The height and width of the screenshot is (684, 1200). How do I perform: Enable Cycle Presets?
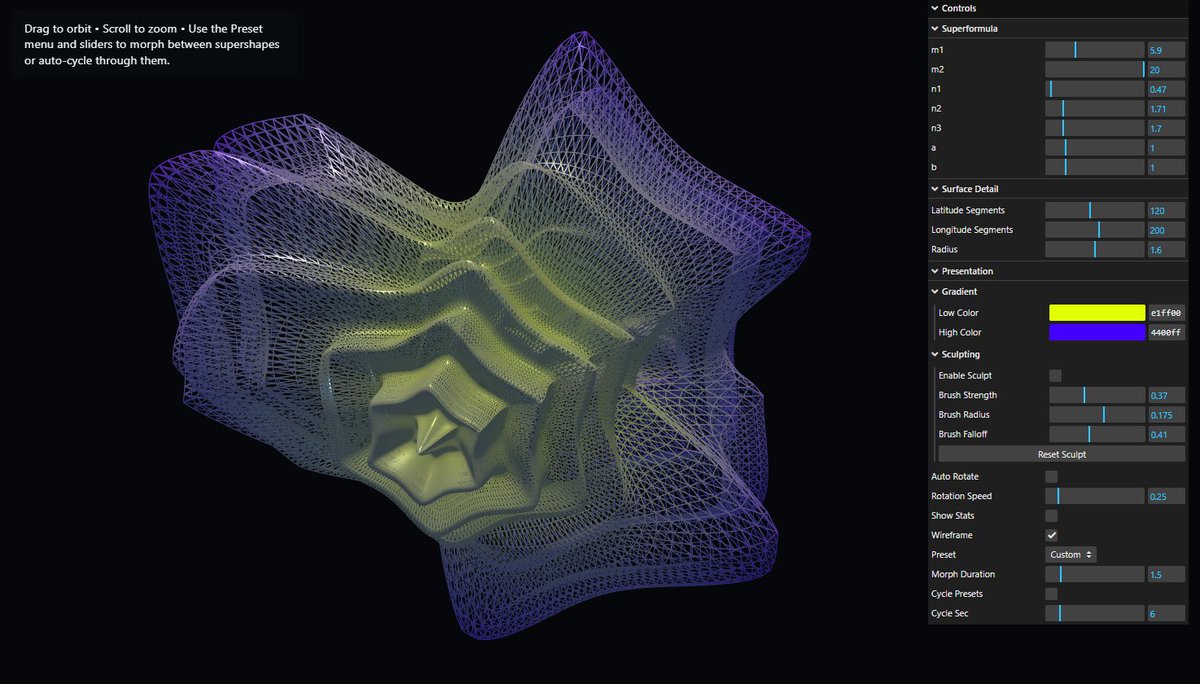(x=1051, y=593)
